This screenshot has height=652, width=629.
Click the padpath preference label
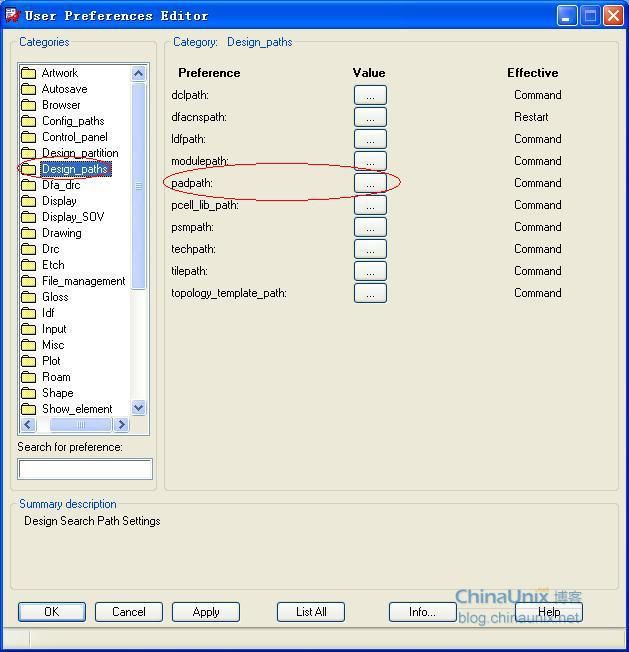[x=192, y=183]
